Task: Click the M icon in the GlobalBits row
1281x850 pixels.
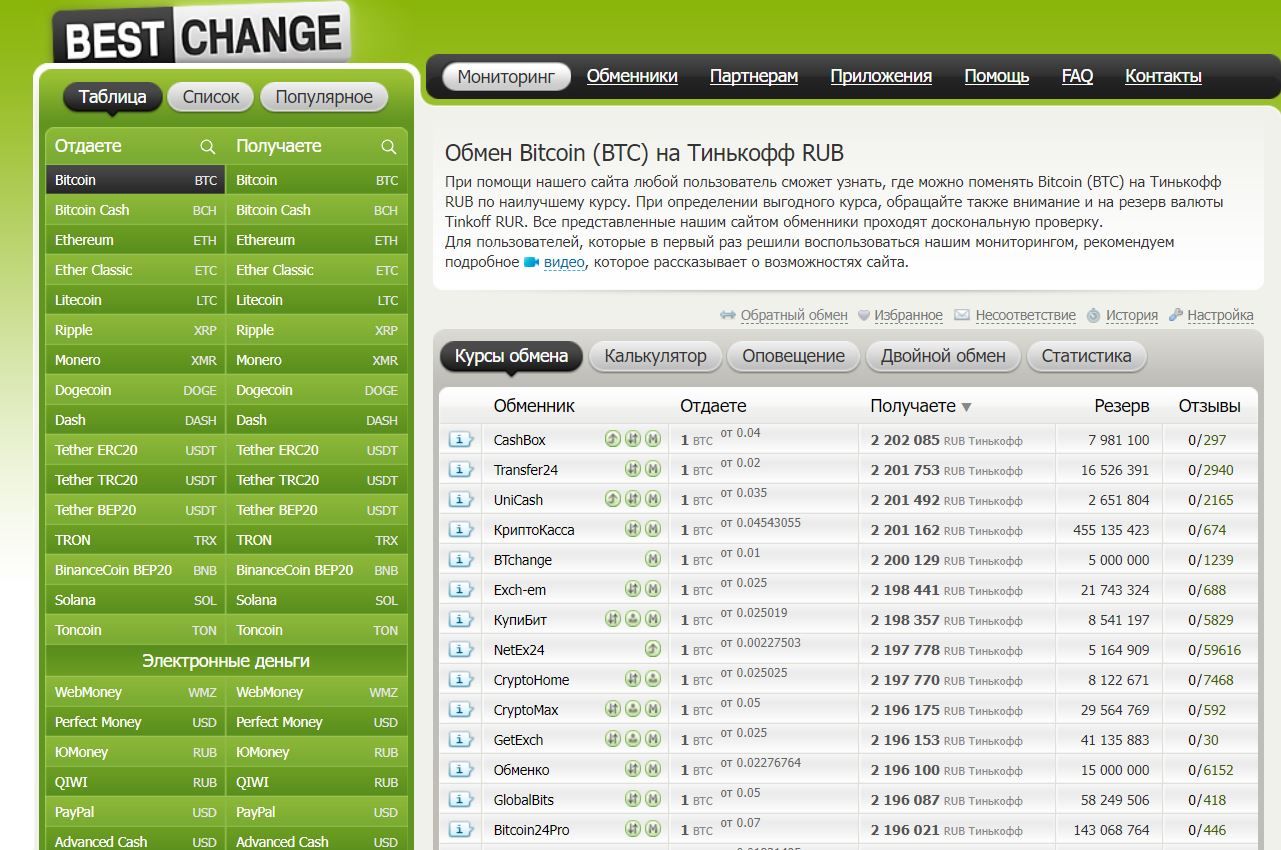Action: pos(653,799)
